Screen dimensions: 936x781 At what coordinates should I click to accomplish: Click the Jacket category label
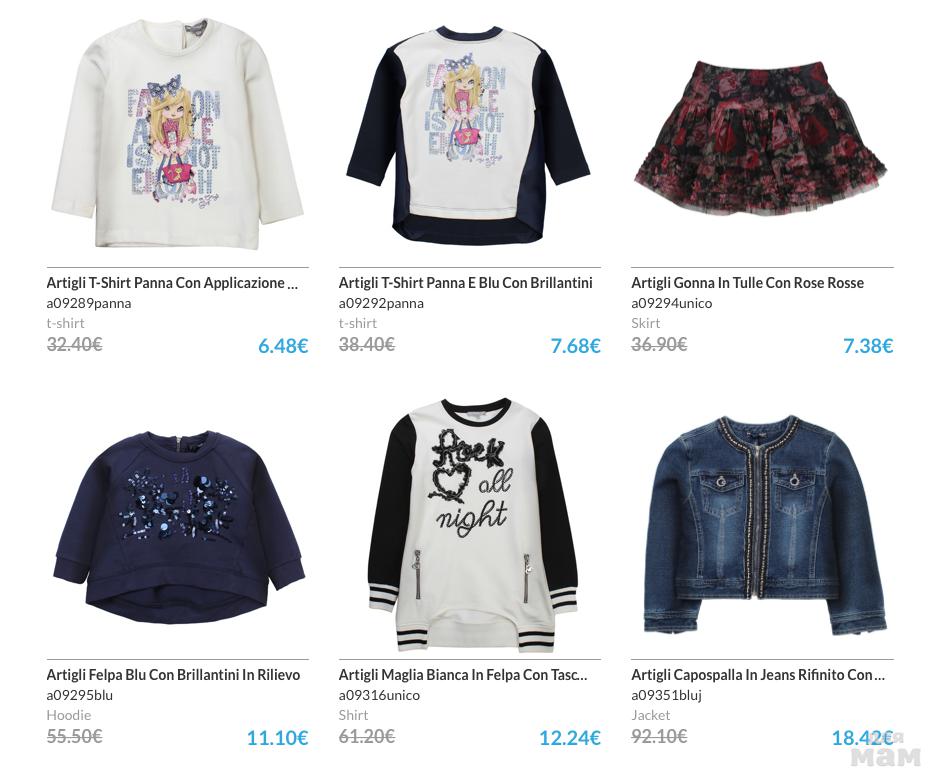click(x=650, y=715)
